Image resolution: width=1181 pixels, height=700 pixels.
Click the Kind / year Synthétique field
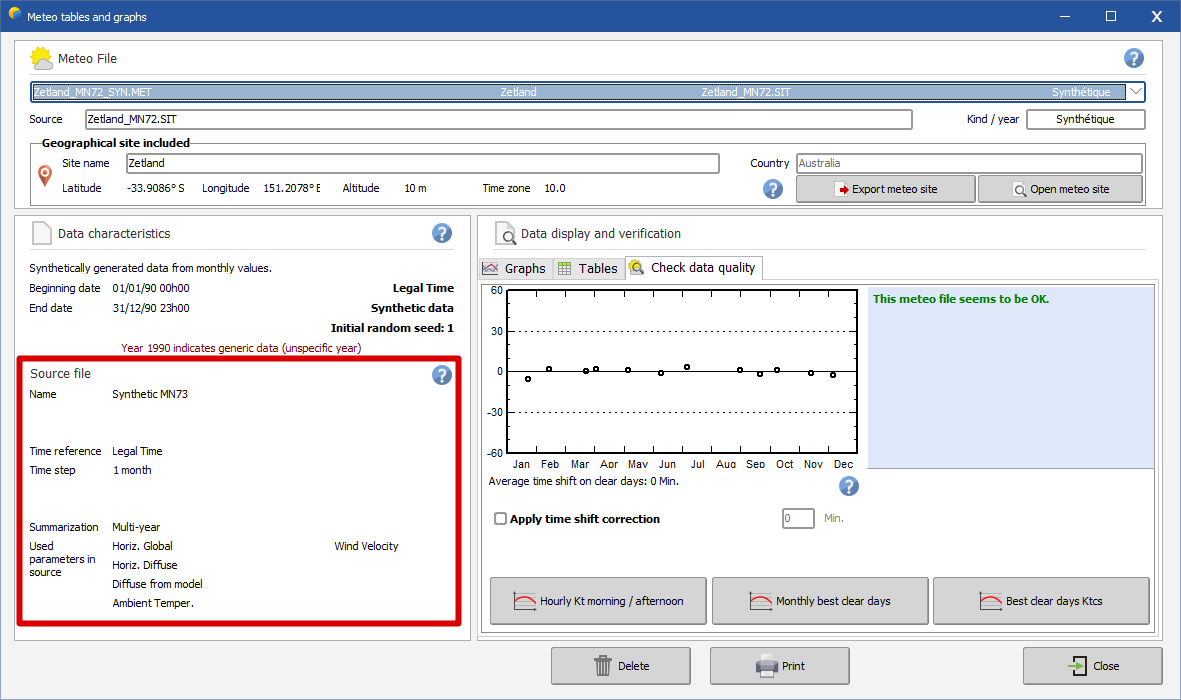pyautogui.click(x=1085, y=119)
